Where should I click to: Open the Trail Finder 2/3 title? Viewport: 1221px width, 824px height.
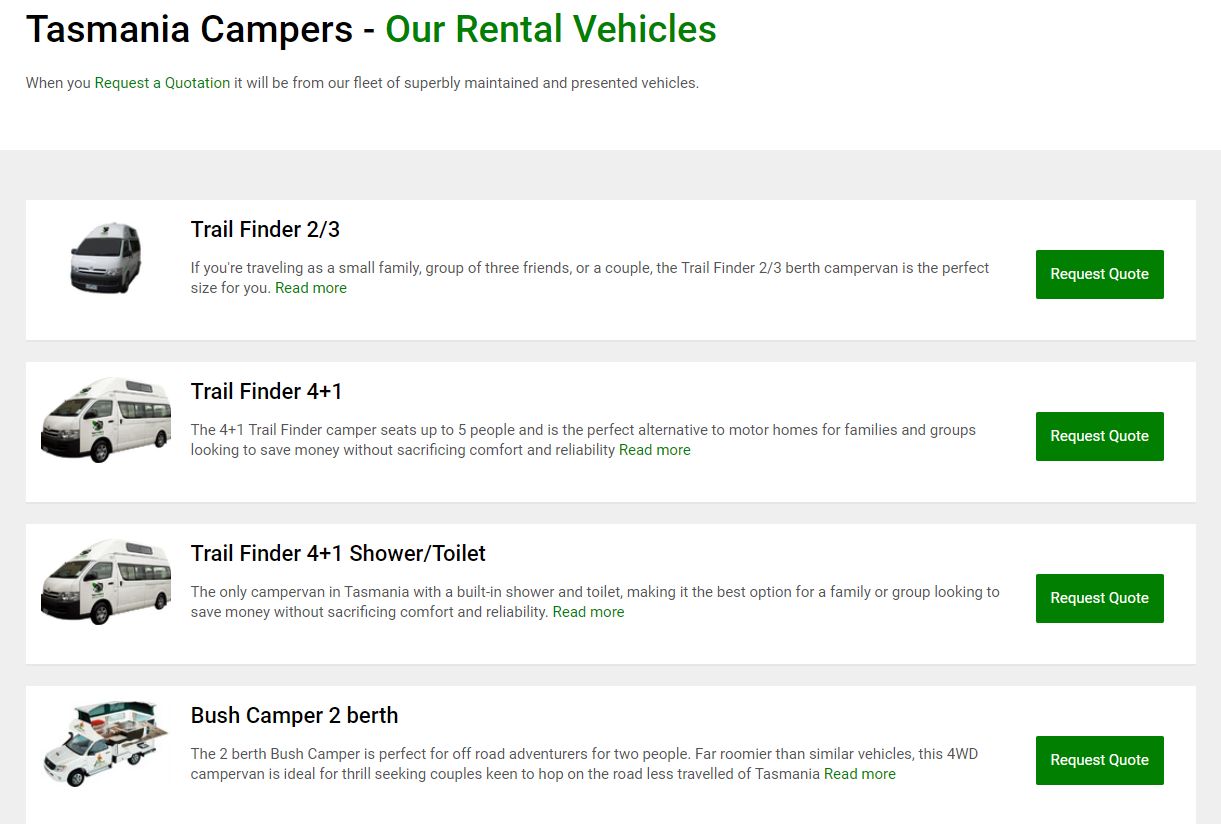click(x=265, y=229)
